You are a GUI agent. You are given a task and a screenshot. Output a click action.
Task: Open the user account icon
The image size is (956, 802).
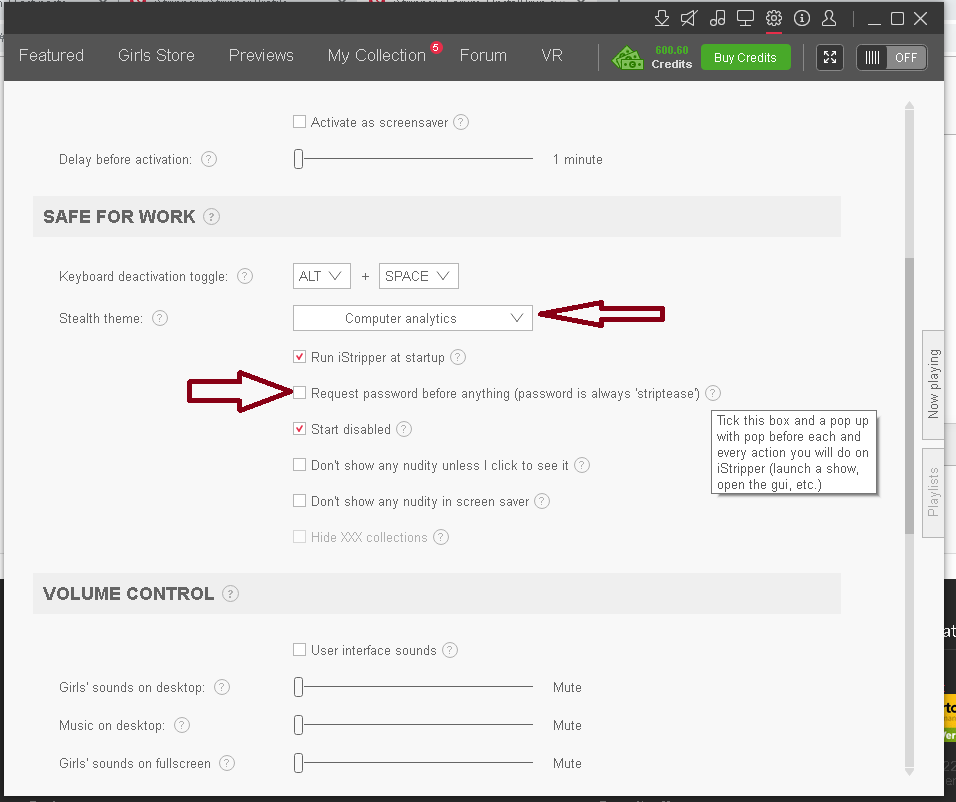(829, 18)
